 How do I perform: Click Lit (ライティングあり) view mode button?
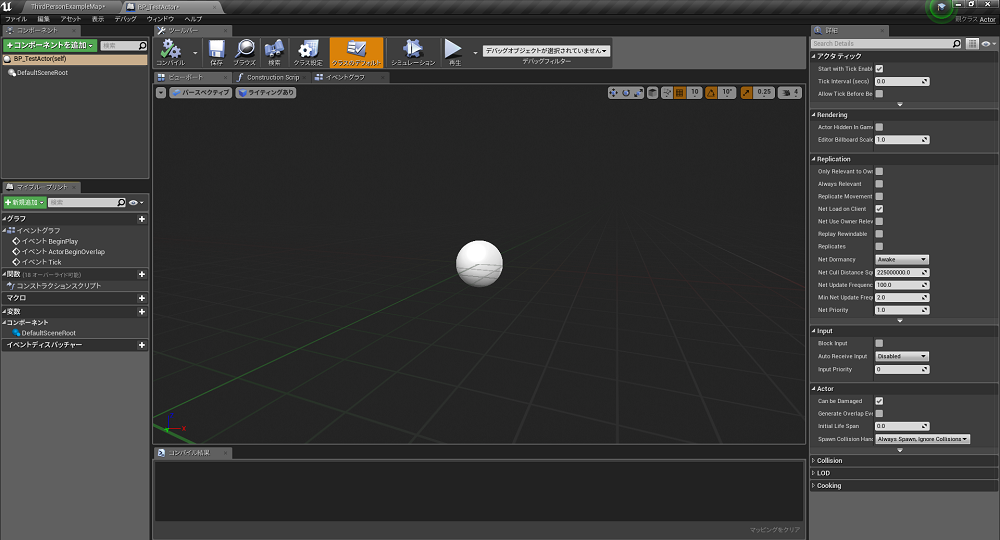[266, 92]
